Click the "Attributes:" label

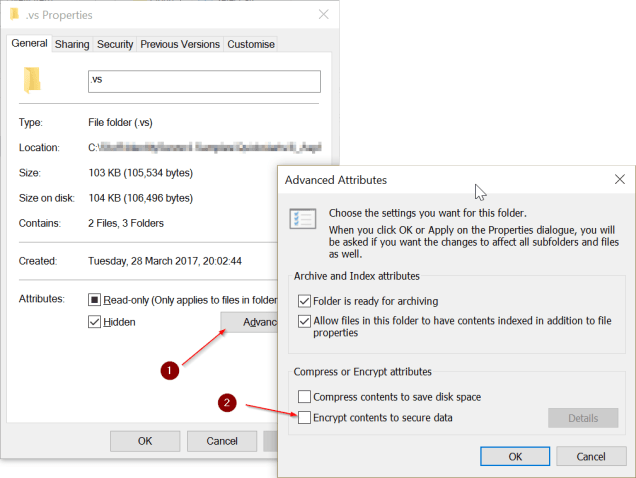coord(42,299)
